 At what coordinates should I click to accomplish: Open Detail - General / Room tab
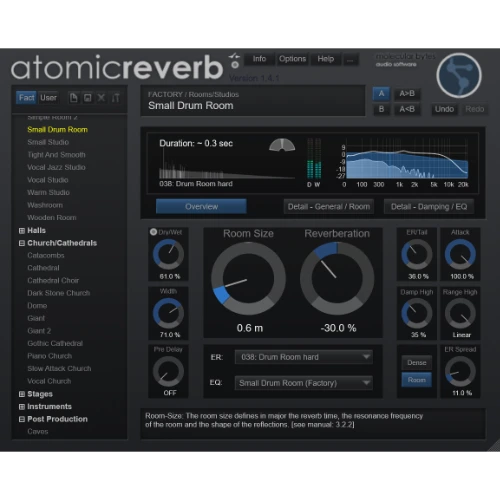[329, 207]
